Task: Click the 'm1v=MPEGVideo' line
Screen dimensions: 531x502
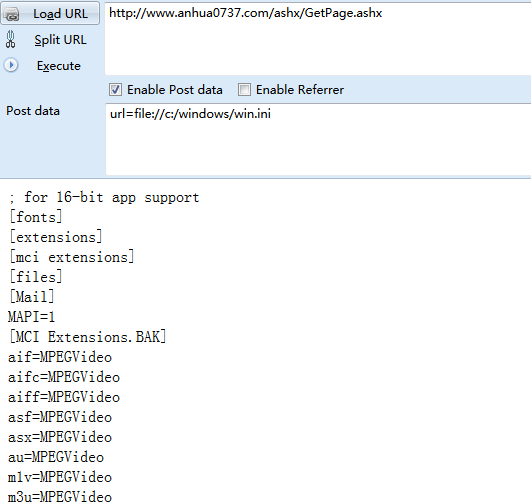Action: [x=60, y=477]
